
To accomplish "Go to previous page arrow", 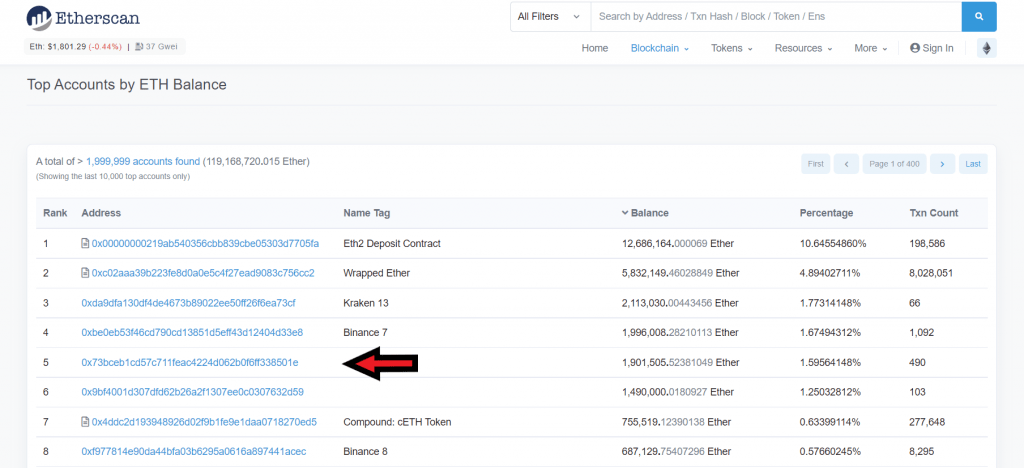I will [846, 164].
